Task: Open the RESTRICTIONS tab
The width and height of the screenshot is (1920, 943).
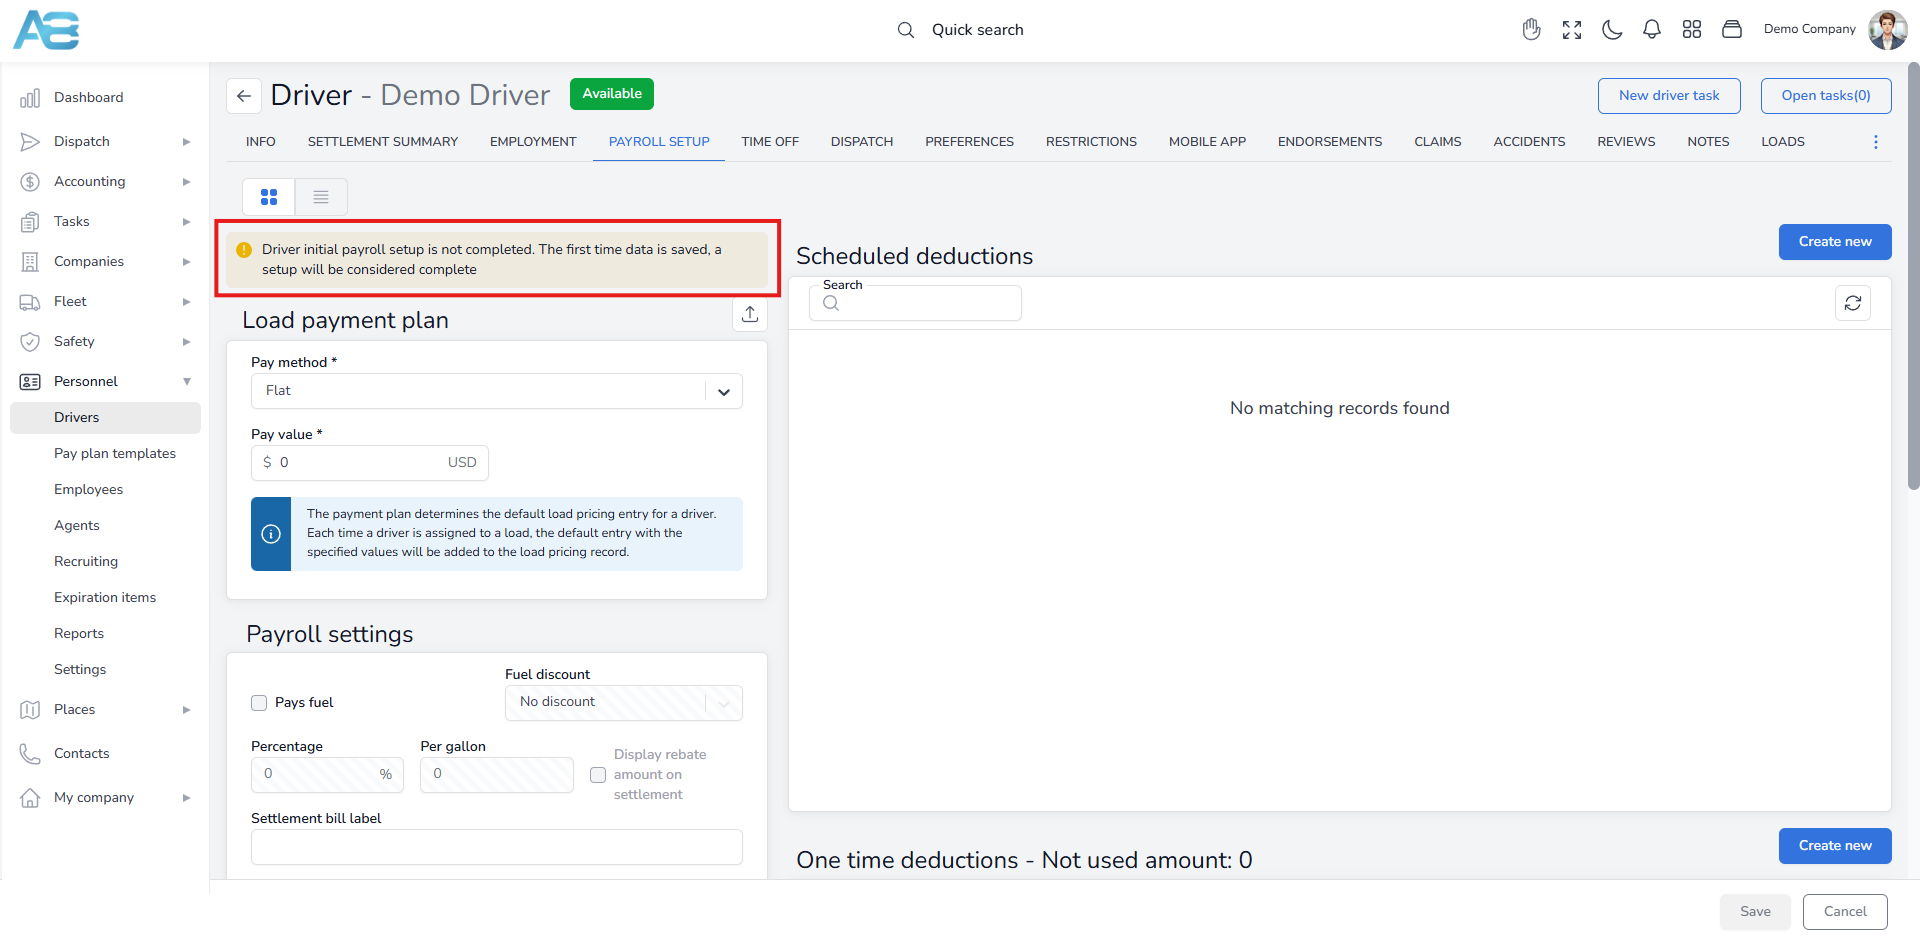Action: (1091, 142)
